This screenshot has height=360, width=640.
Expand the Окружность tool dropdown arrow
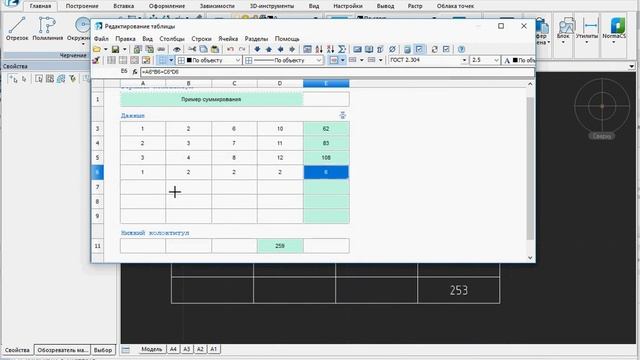[83, 44]
